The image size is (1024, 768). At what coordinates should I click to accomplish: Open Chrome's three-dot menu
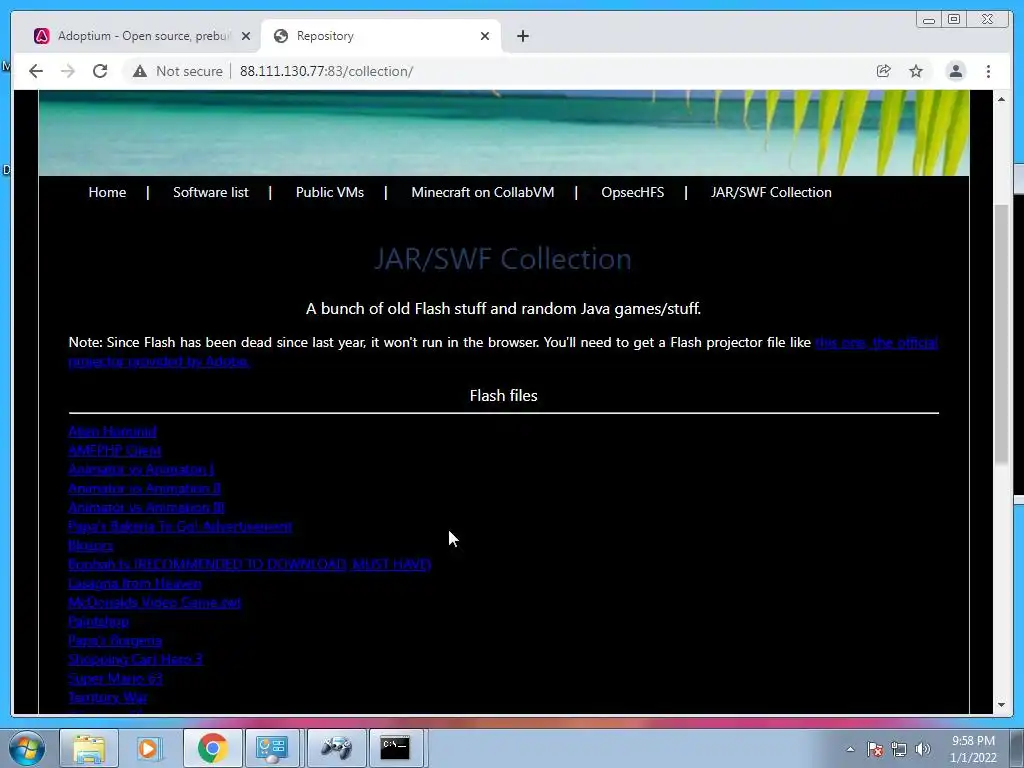point(988,71)
